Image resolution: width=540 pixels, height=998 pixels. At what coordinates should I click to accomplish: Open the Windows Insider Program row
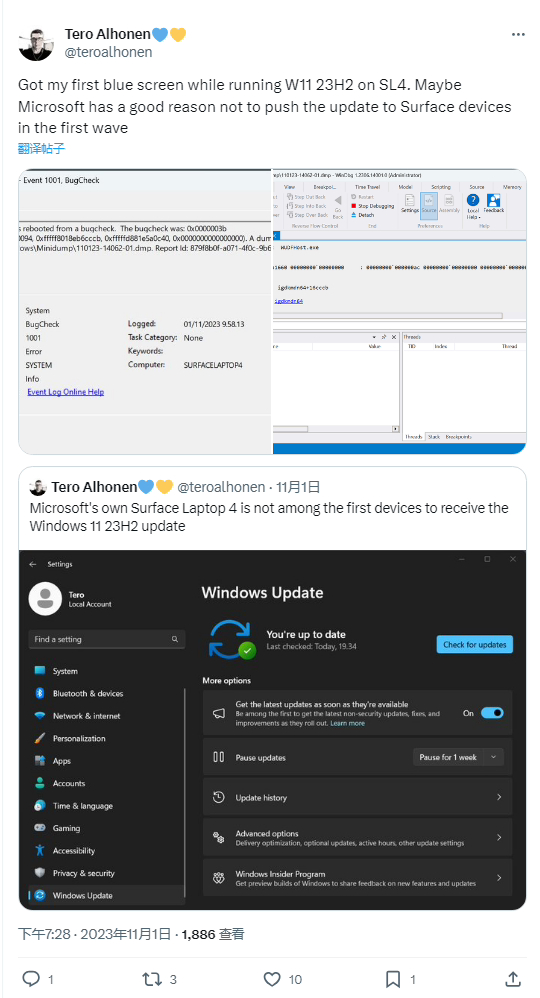tap(358, 878)
